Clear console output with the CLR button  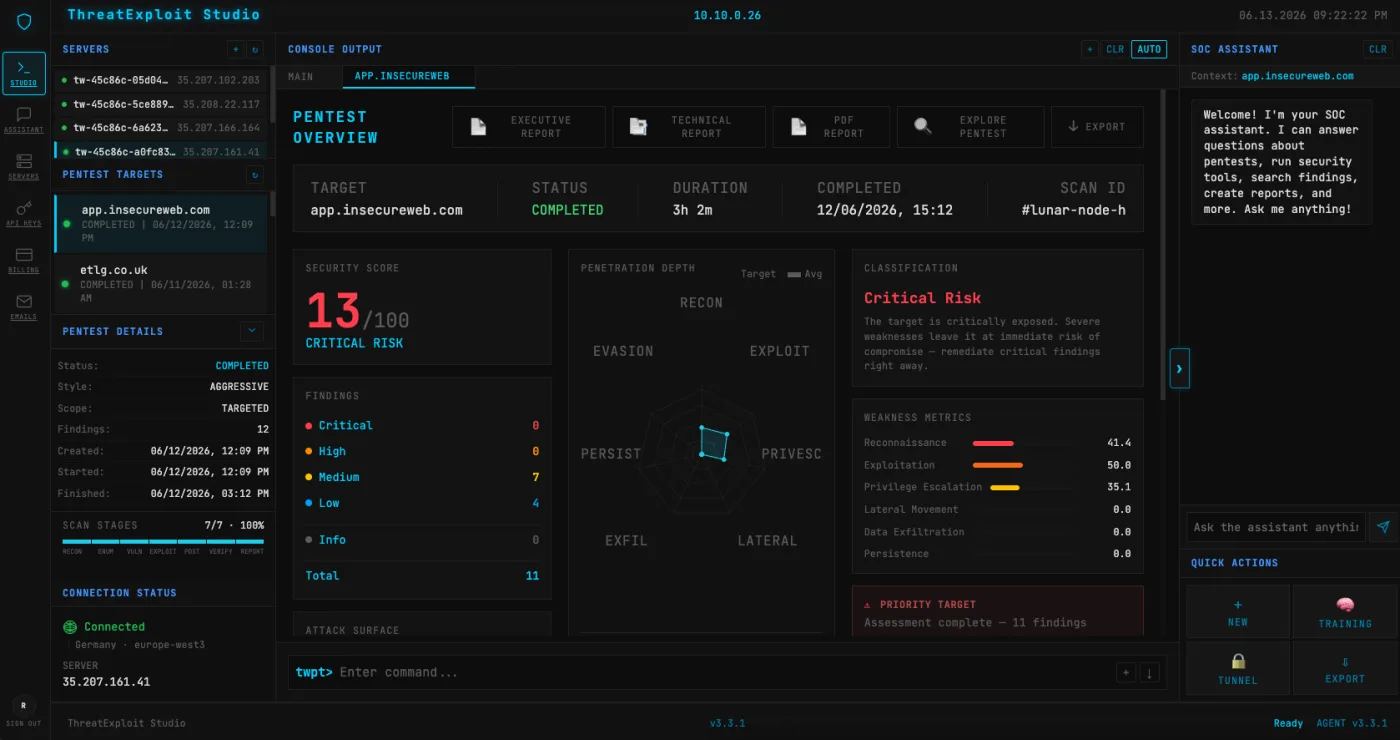click(x=1115, y=49)
